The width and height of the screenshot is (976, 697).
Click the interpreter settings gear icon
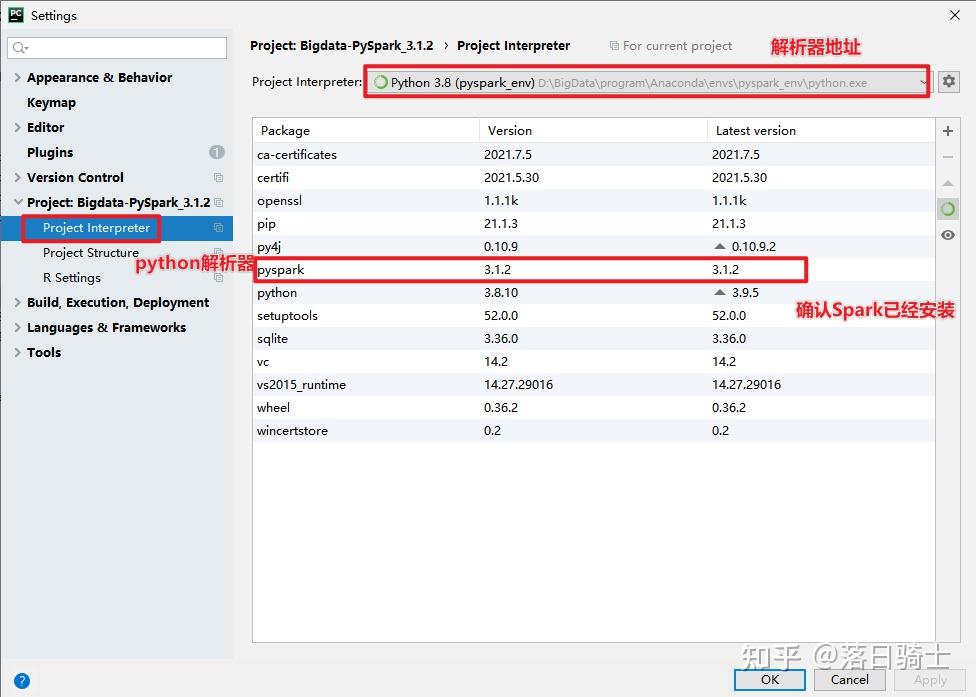pos(948,82)
